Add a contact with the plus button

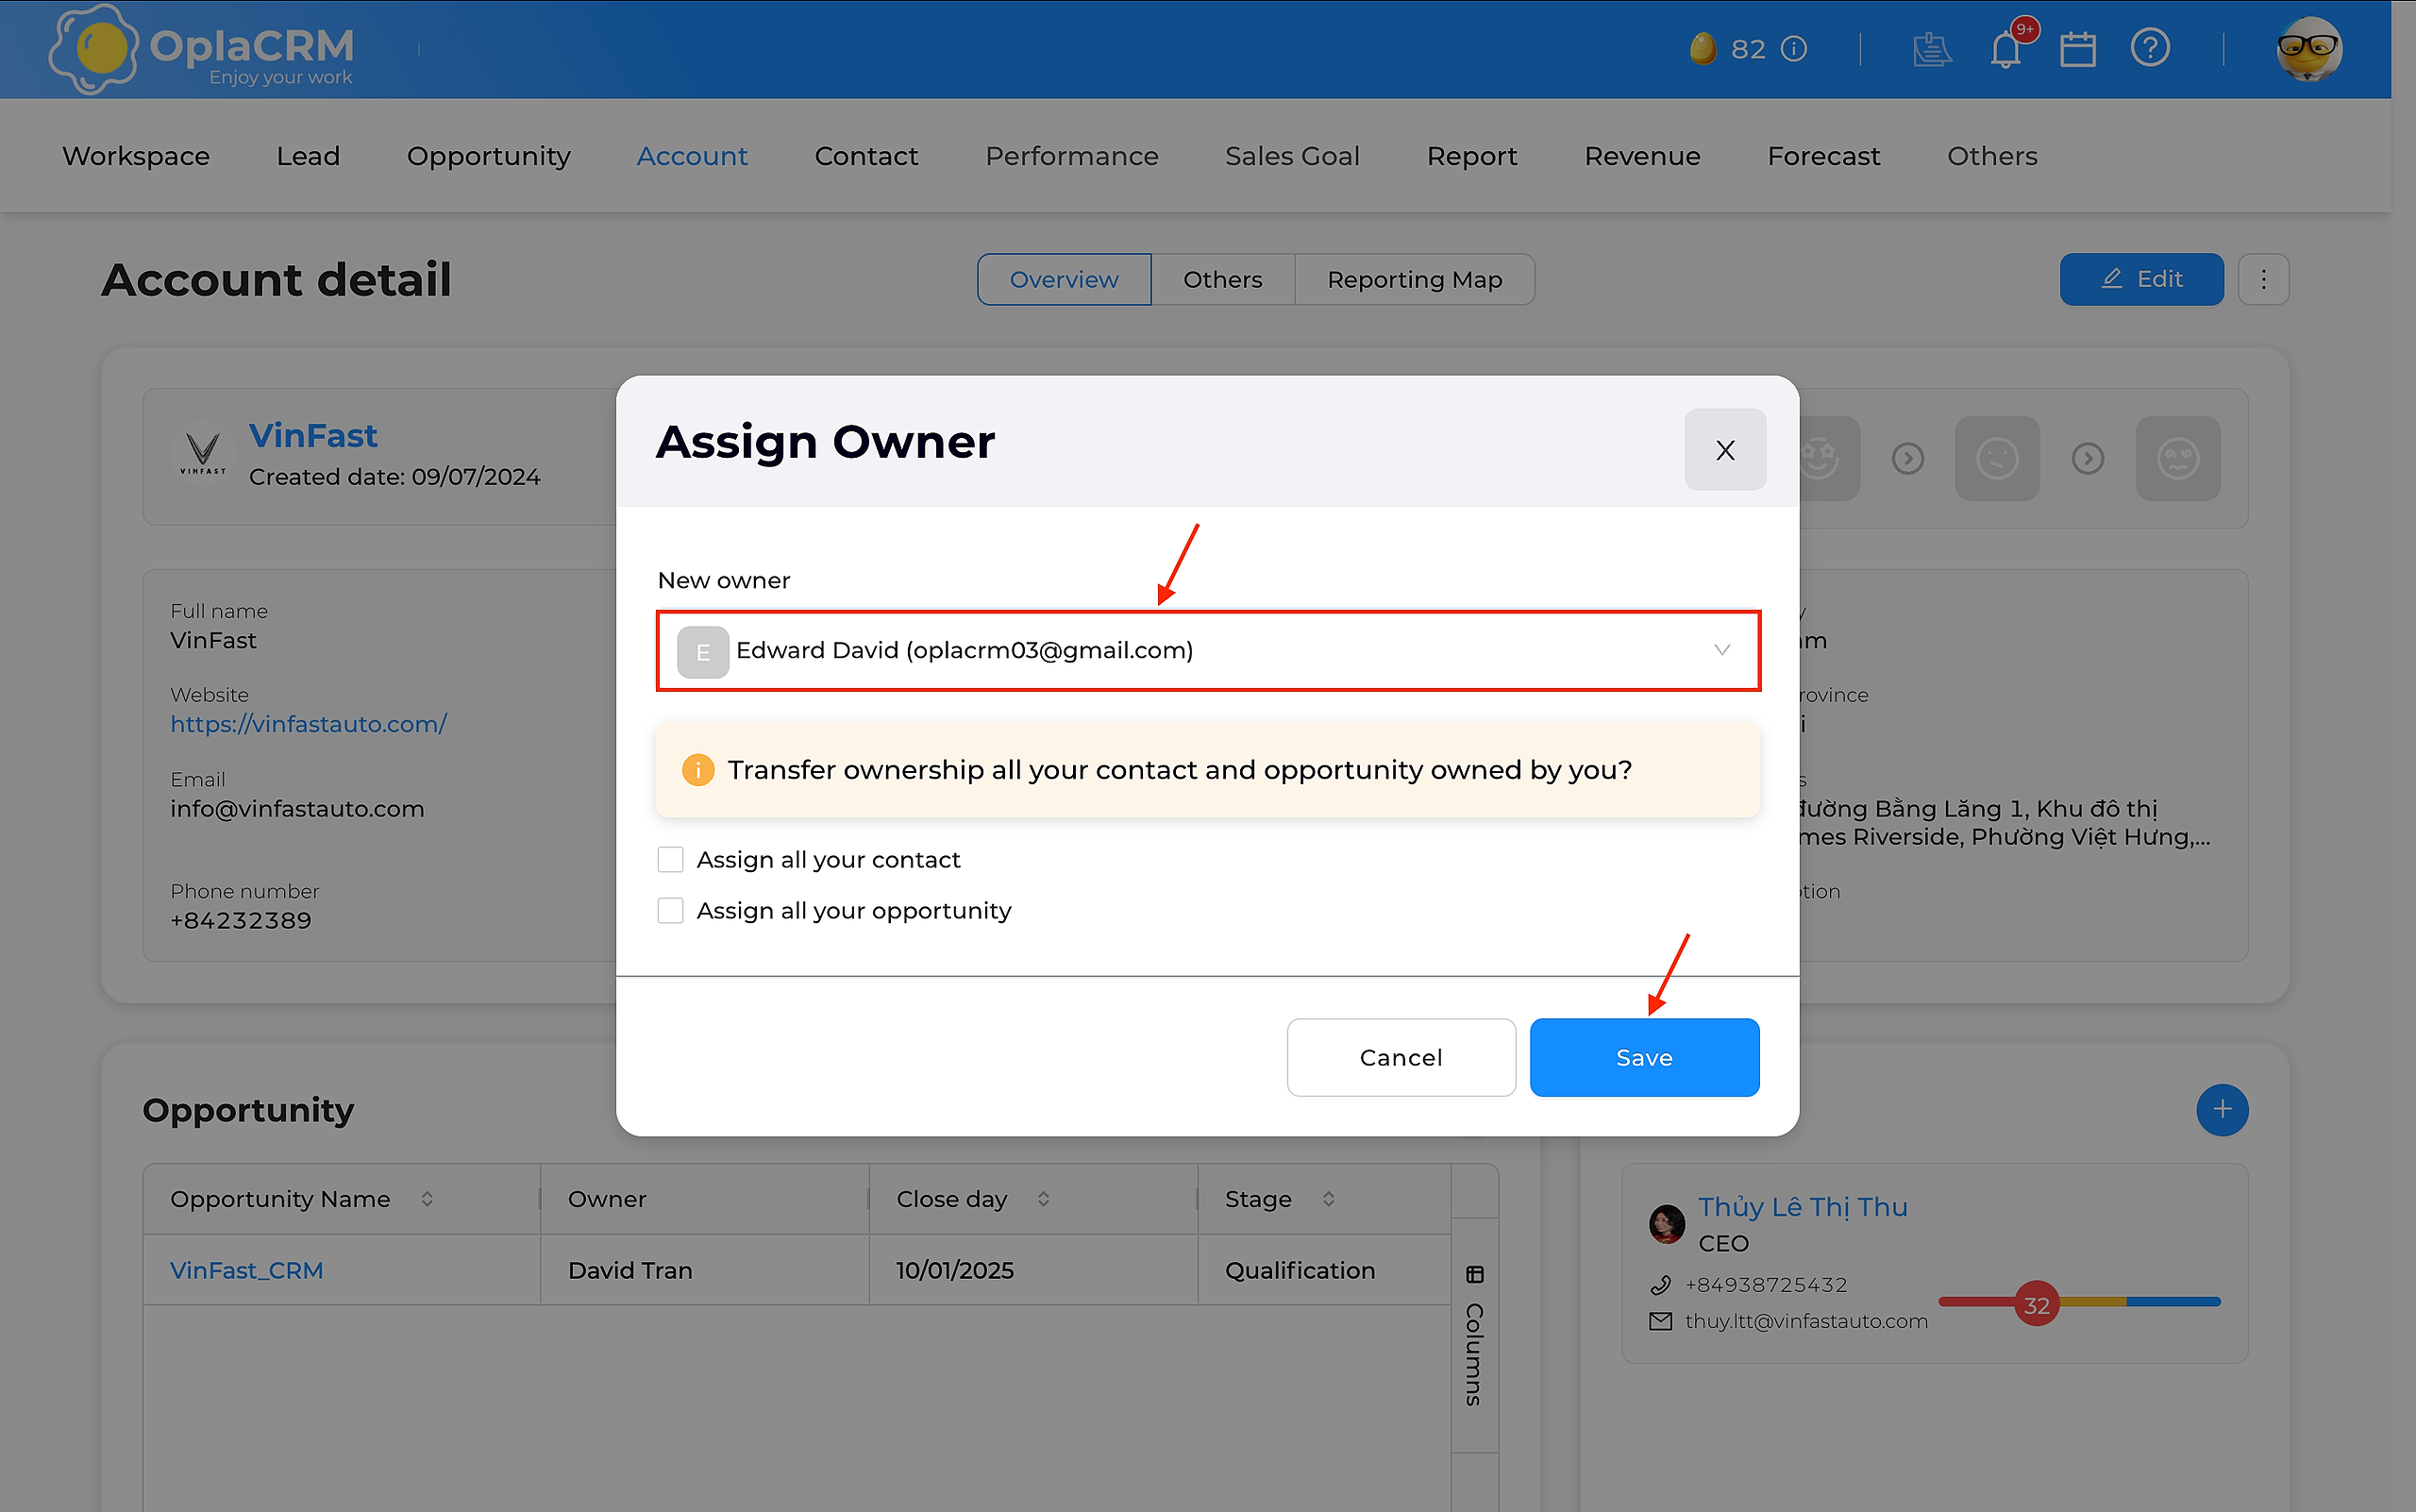click(x=2222, y=1109)
